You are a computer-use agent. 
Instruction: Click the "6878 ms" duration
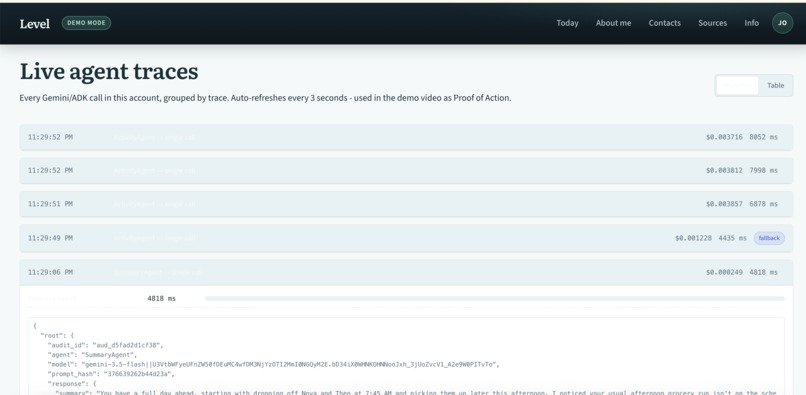[x=763, y=204]
